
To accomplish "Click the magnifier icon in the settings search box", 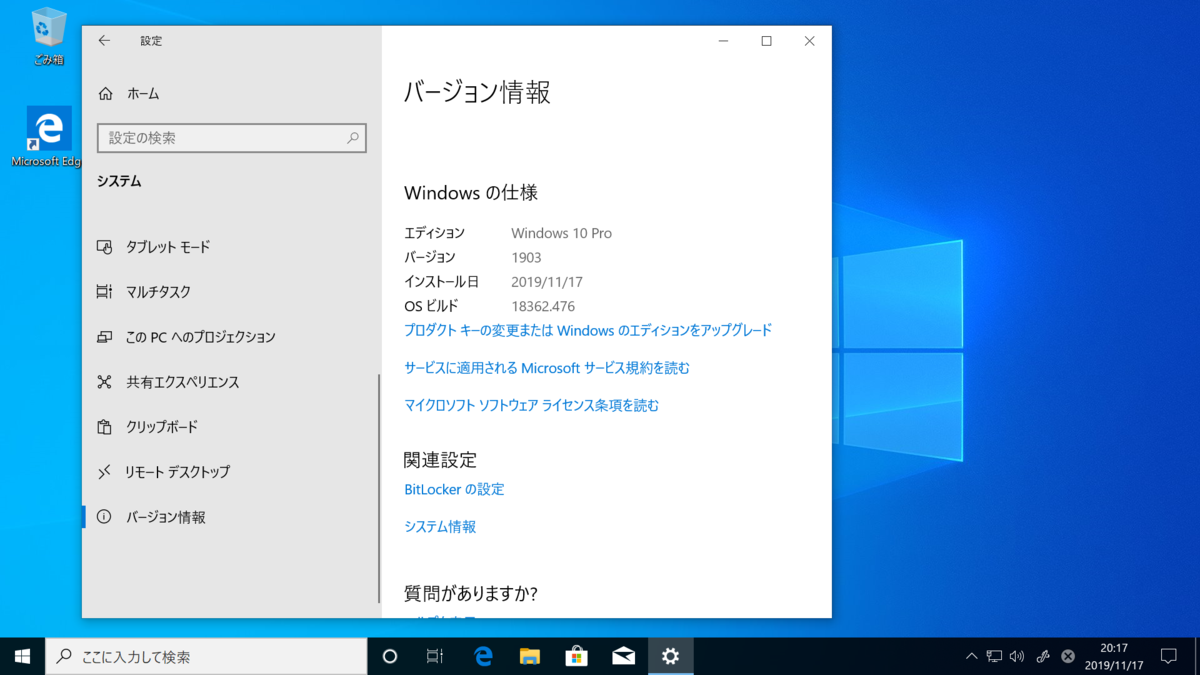I will coord(352,138).
